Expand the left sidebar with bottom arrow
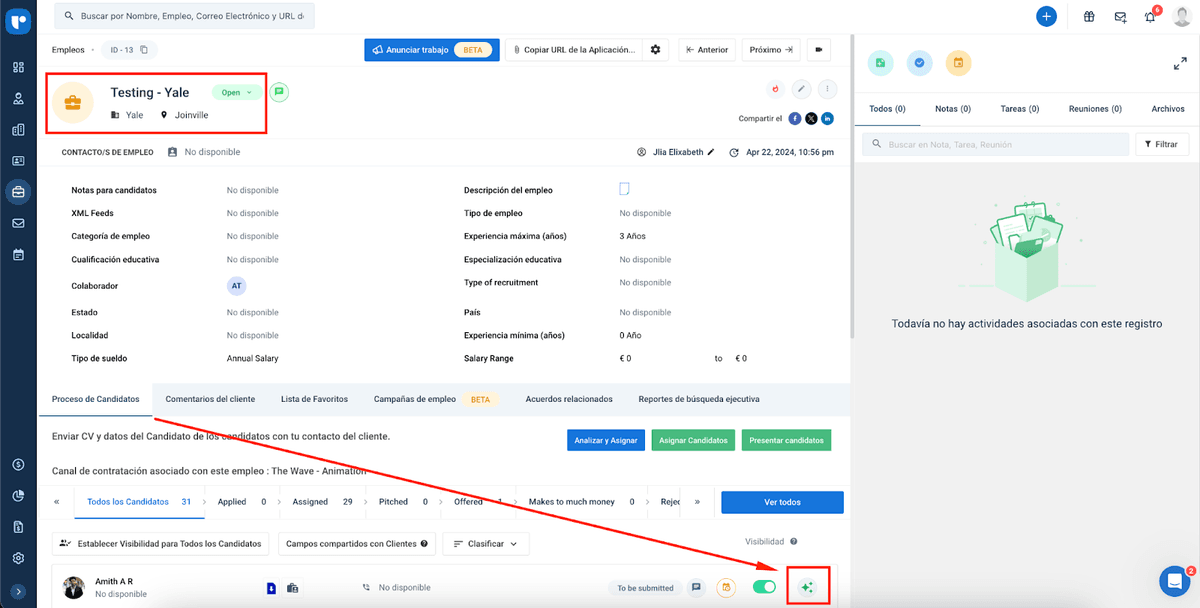Viewport: 1200px width, 608px height. tap(18, 591)
